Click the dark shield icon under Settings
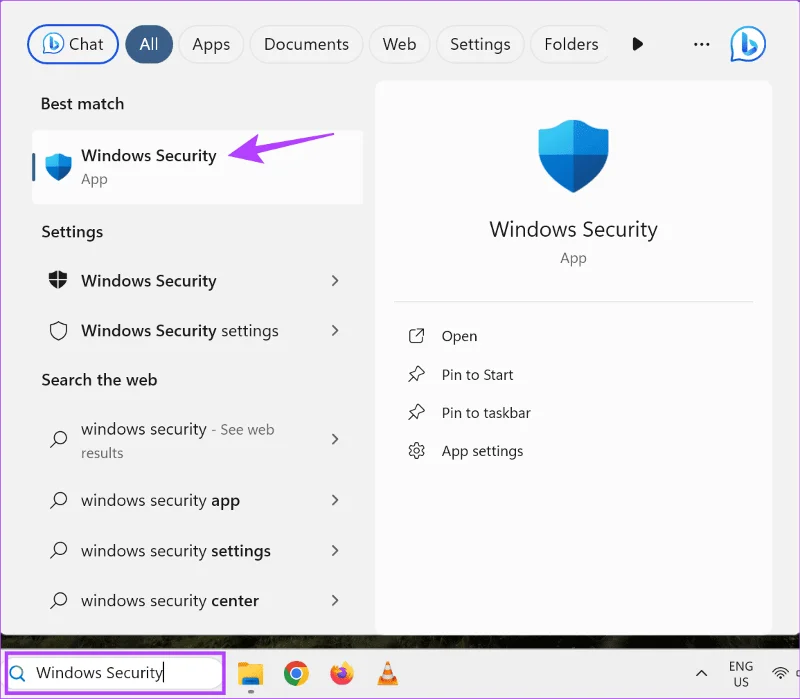 58,280
